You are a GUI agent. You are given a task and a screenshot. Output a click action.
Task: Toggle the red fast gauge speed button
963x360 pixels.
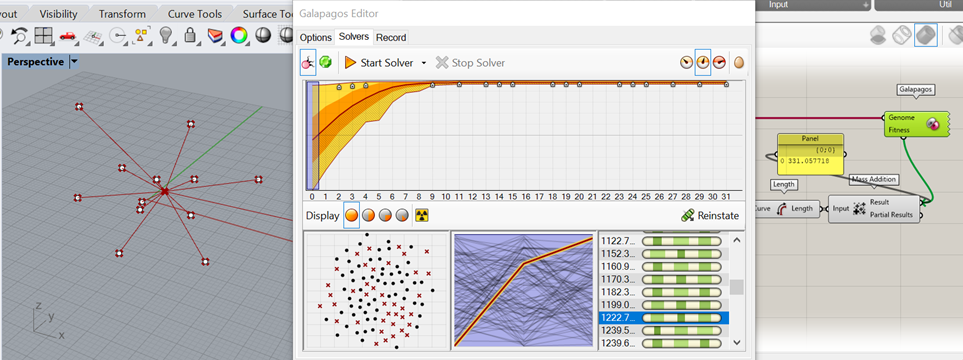click(x=719, y=63)
